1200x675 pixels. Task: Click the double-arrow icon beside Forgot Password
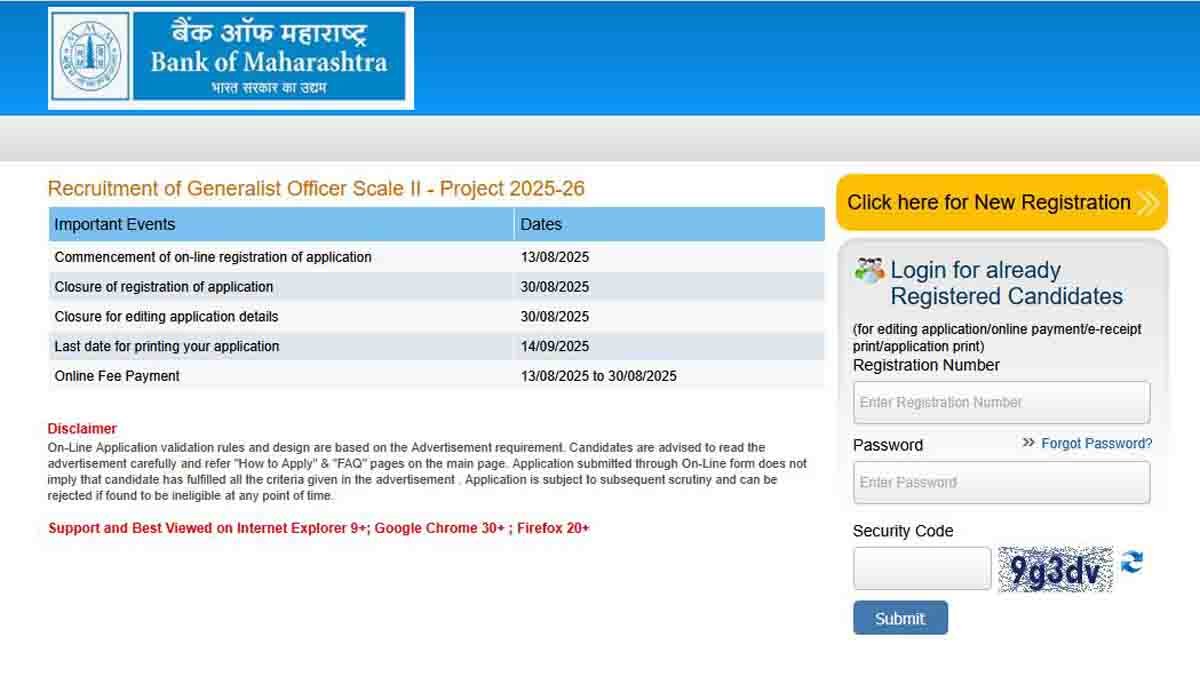pos(1029,443)
